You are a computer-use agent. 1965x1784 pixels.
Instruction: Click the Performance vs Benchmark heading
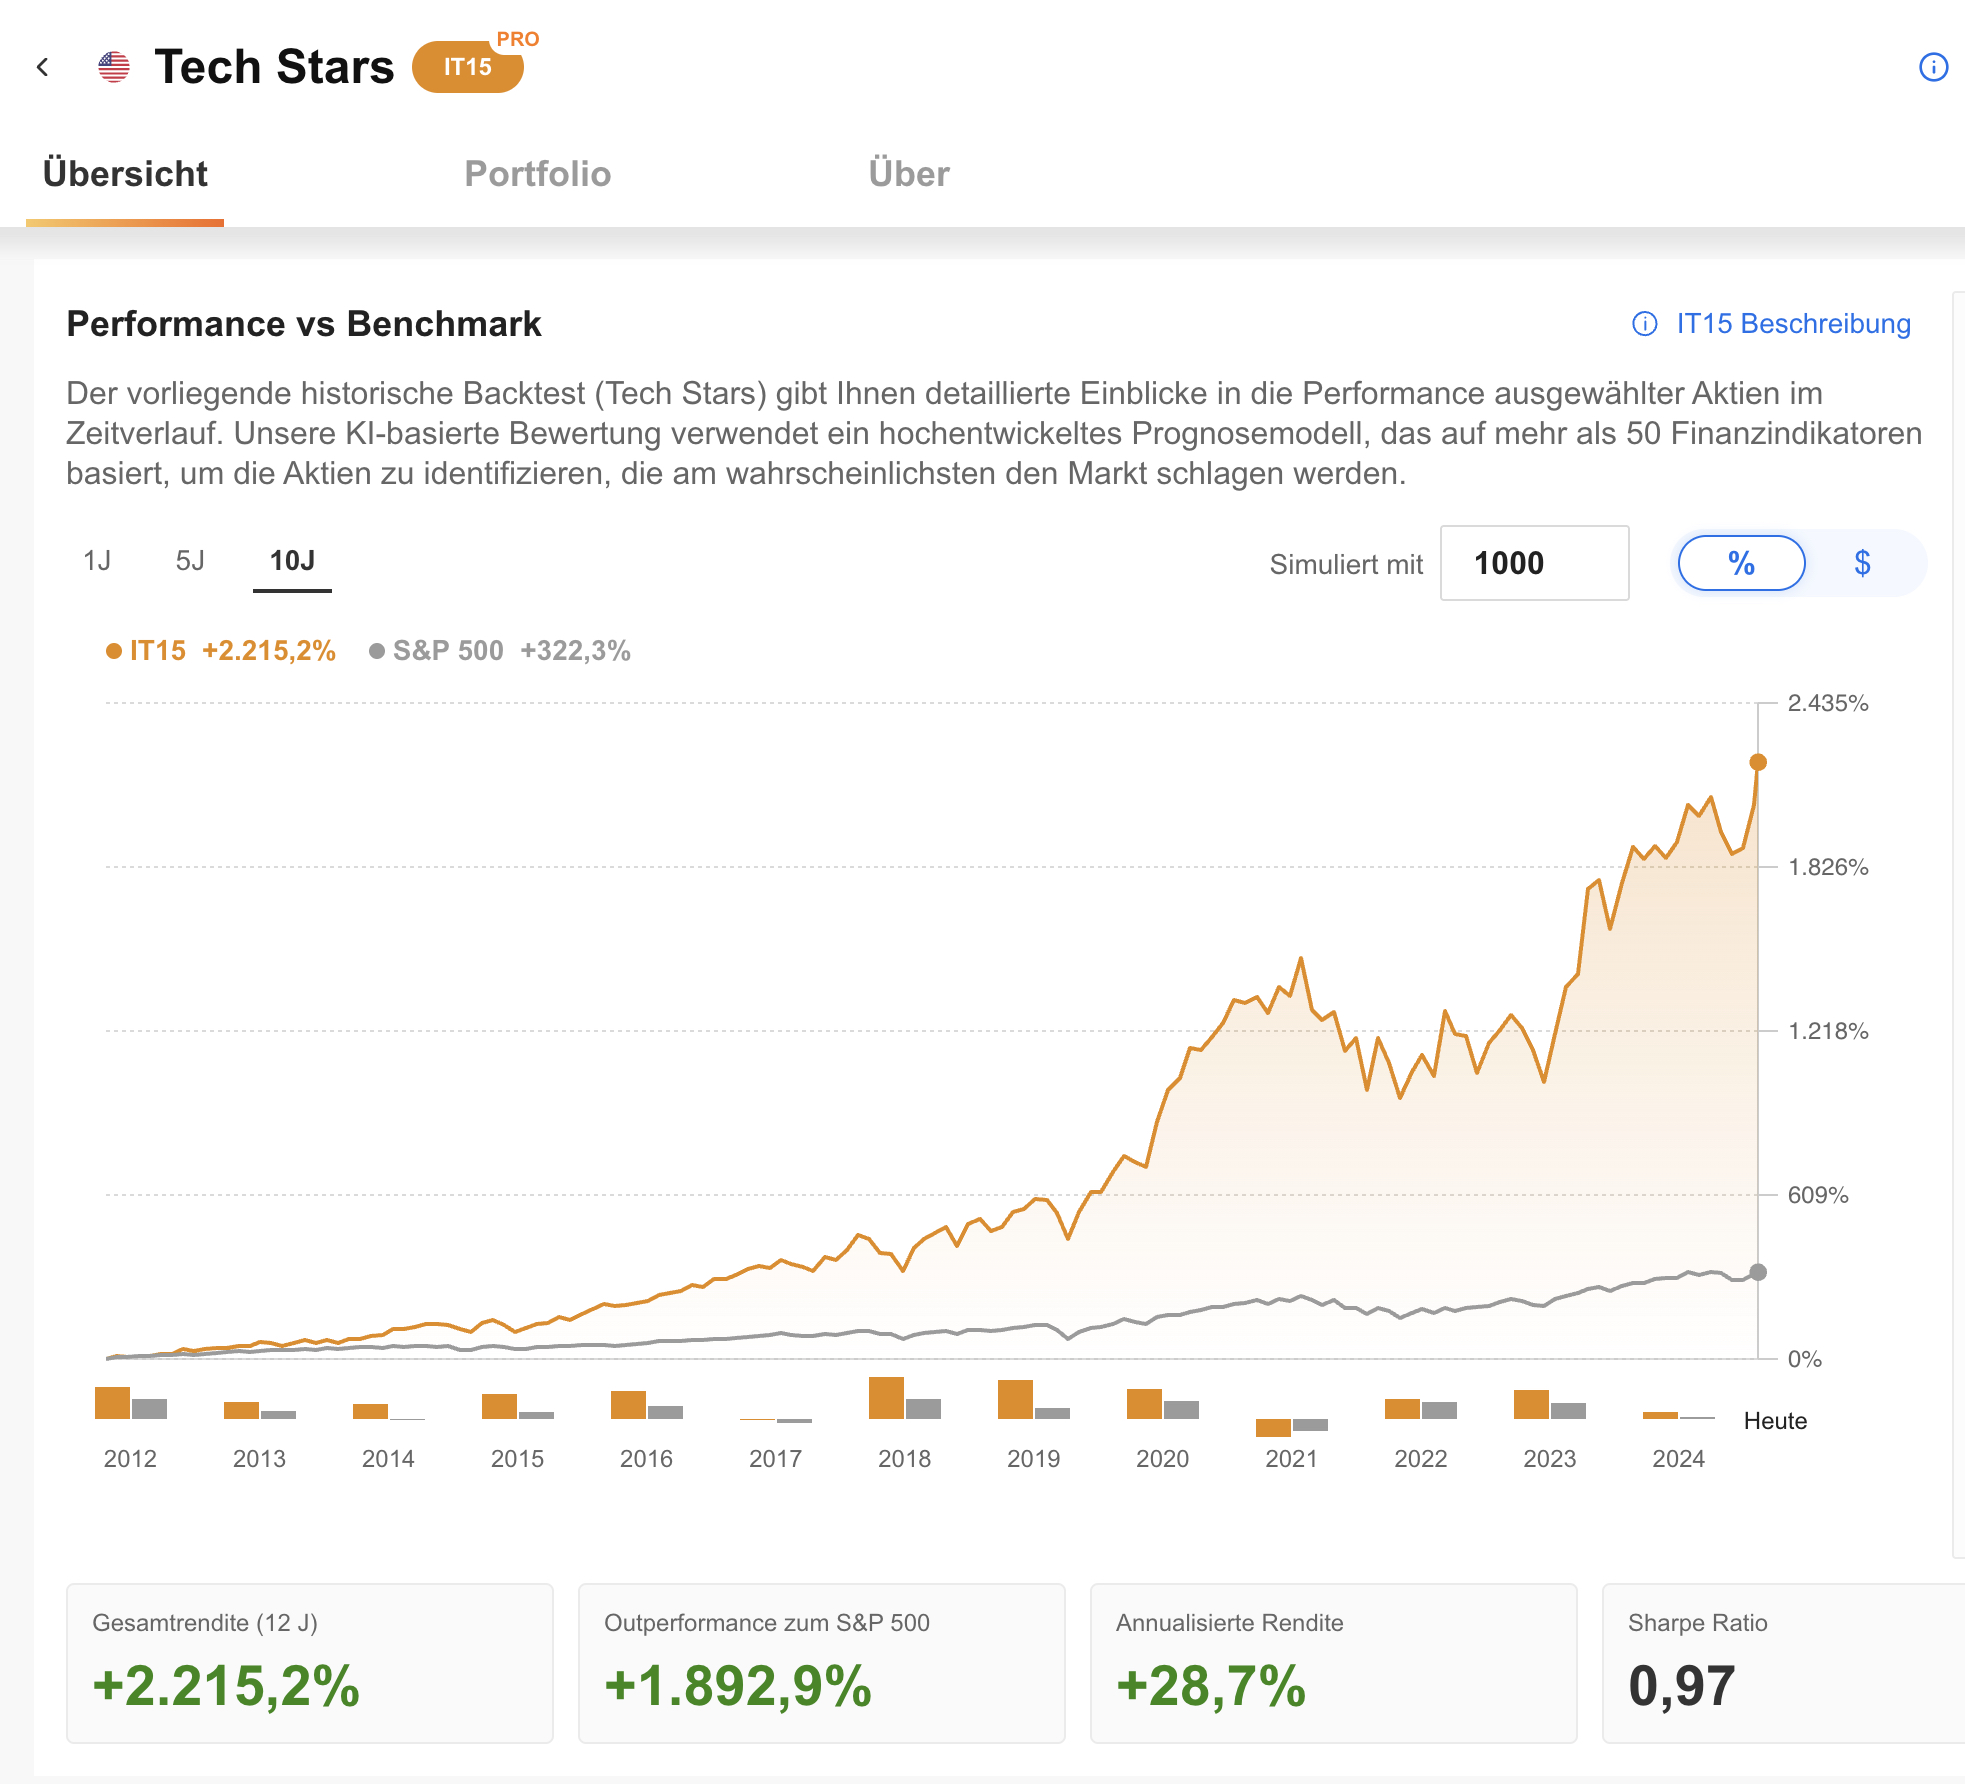coord(304,324)
